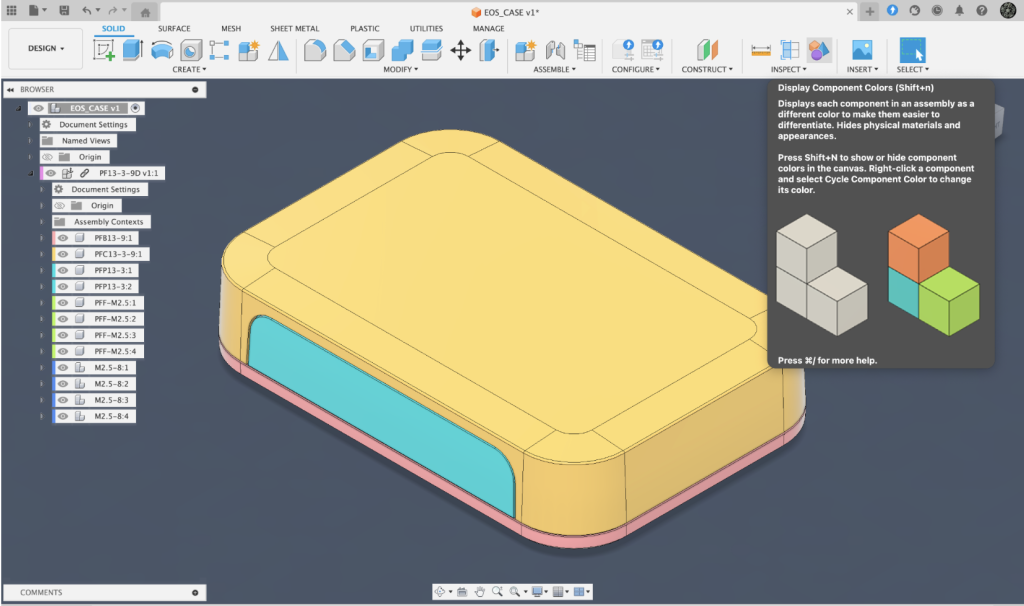This screenshot has height=606, width=1024.
Task: Activate the Select tool
Action: [x=912, y=50]
